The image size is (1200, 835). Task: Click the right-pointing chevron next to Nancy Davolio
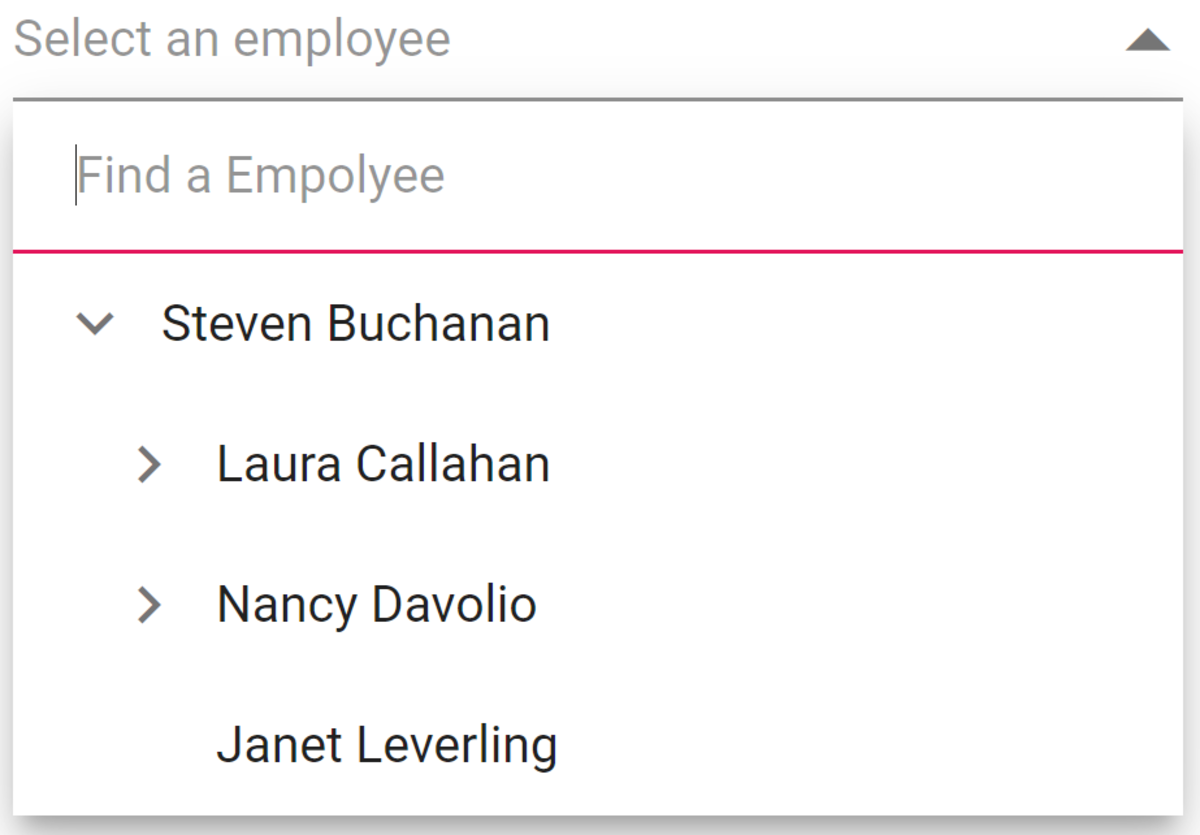pyautogui.click(x=149, y=605)
